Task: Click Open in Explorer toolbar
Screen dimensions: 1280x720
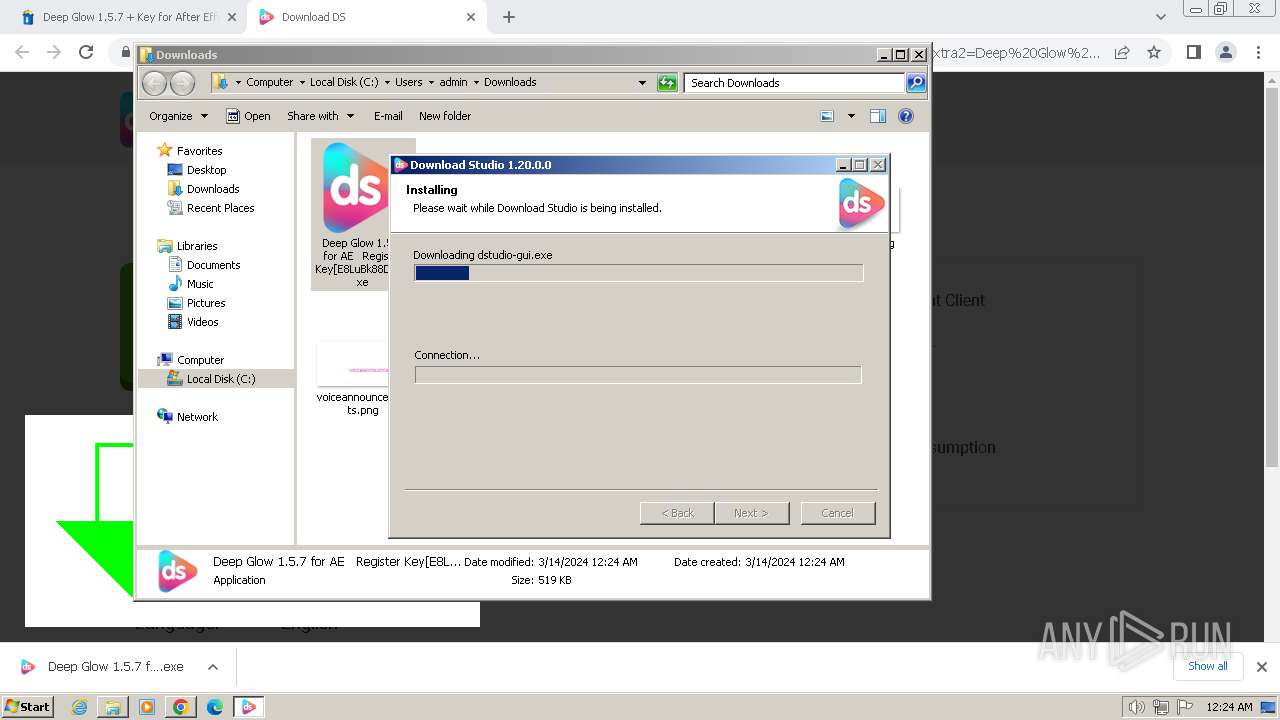Action: coord(248,116)
